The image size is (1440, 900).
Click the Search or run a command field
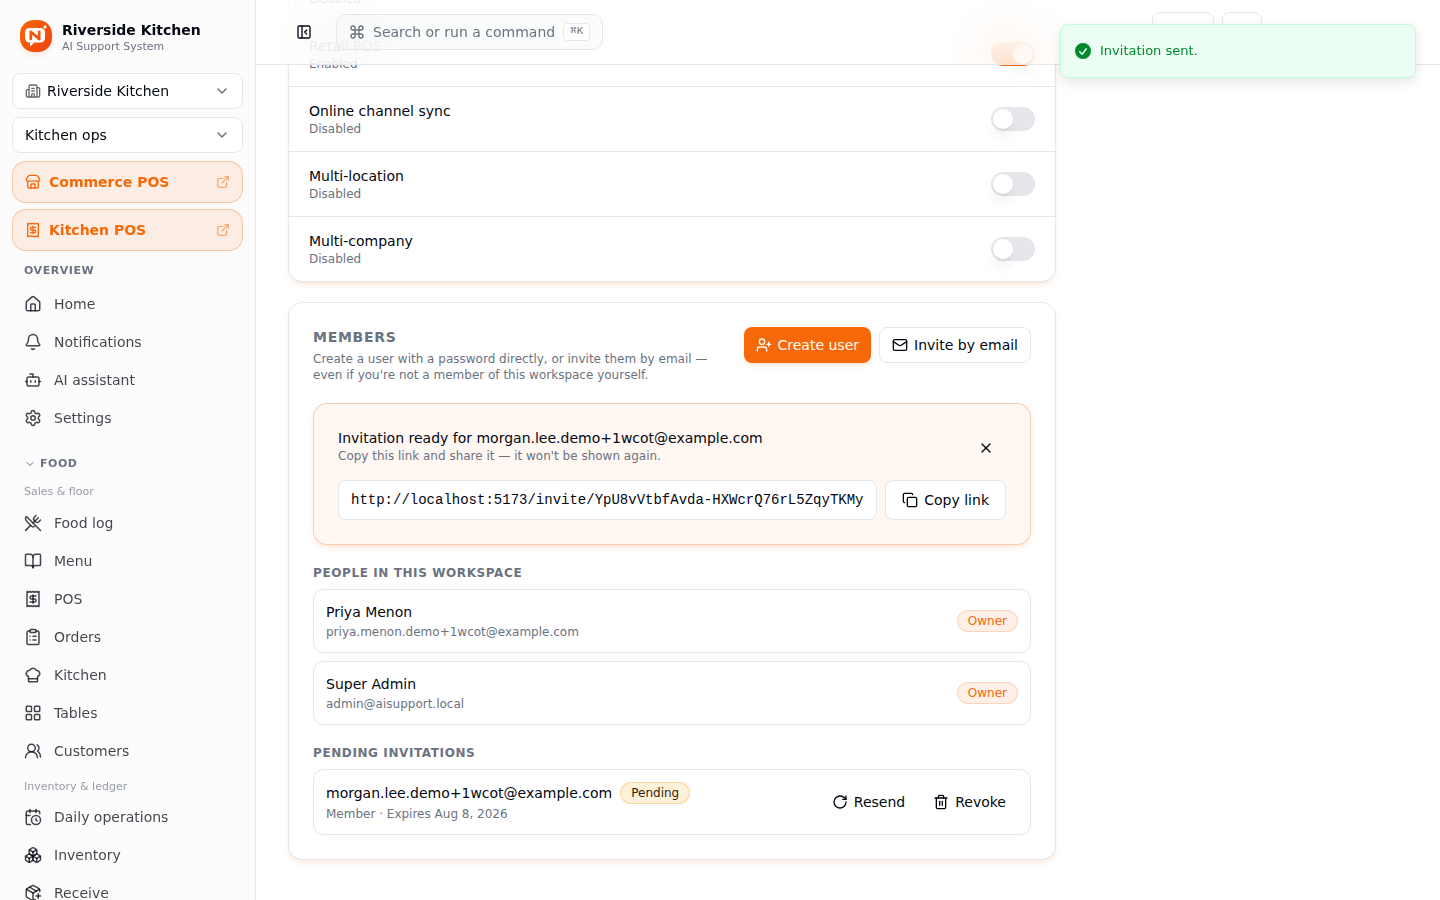(x=469, y=32)
